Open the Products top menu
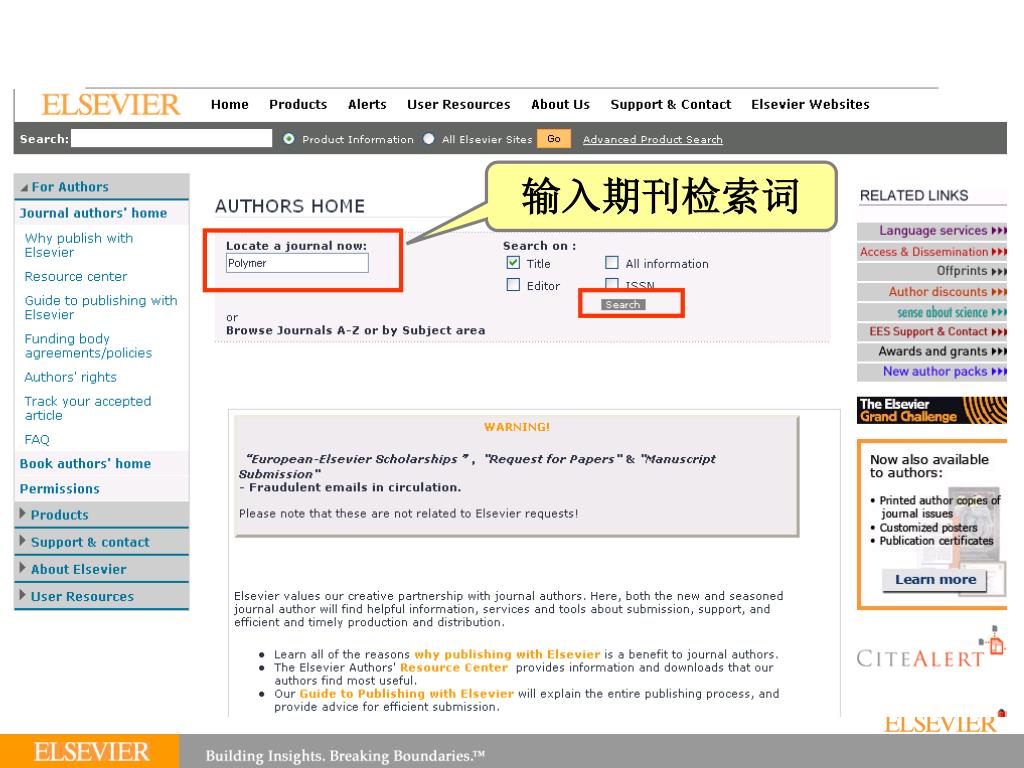The width and height of the screenshot is (1024, 768). click(298, 104)
